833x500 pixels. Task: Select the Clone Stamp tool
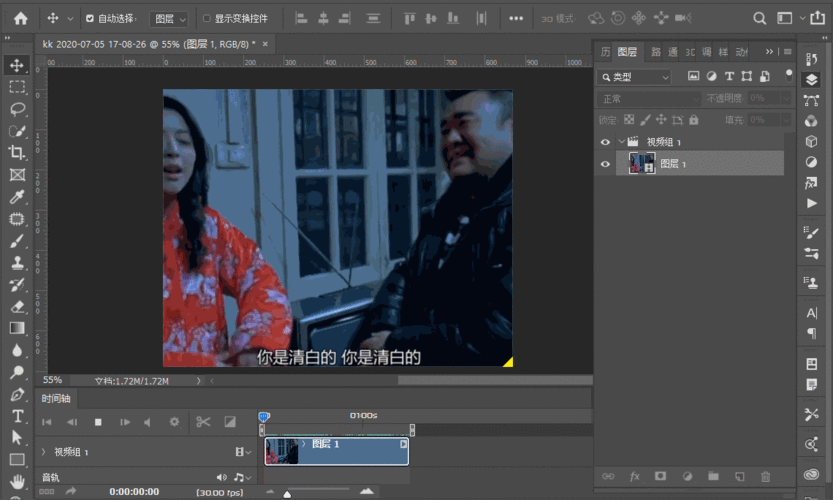click(17, 262)
